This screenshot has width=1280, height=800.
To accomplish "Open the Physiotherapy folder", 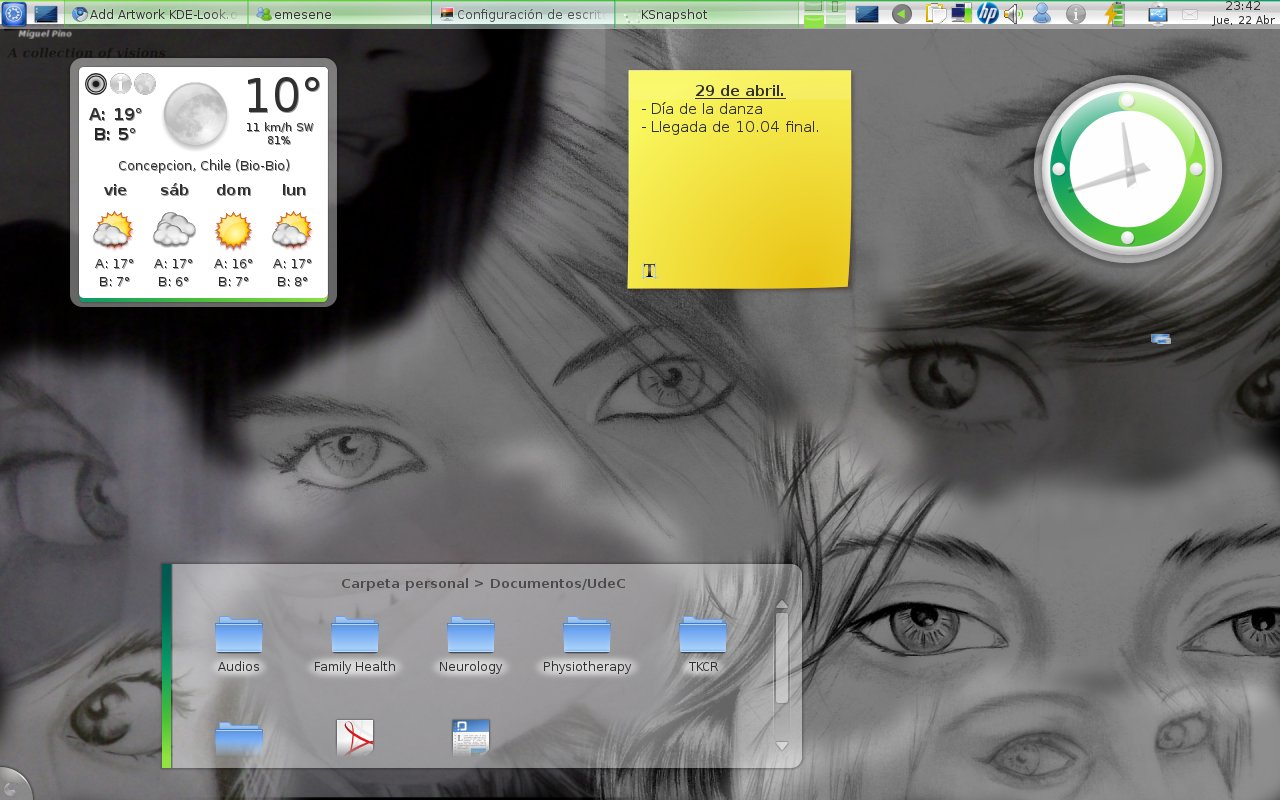I will click(587, 646).
